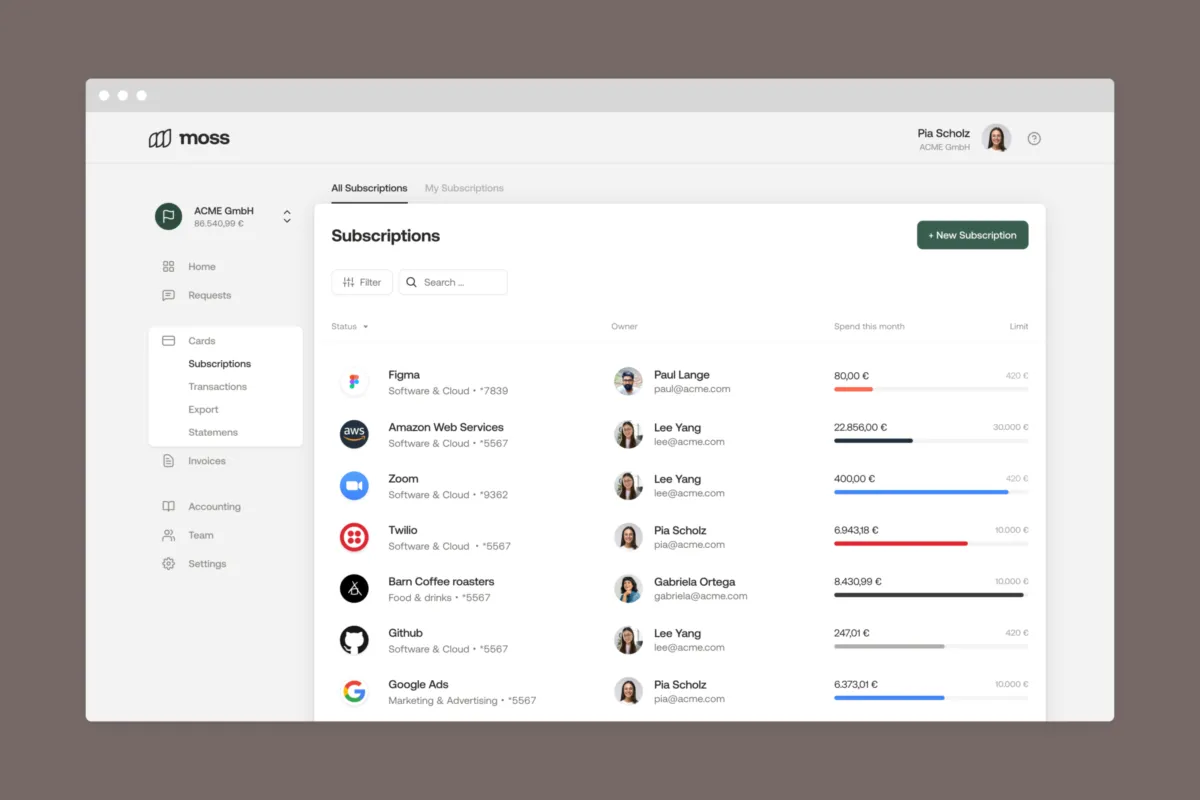Click the Zoom blue spend progress bar
Image resolution: width=1200 pixels, height=800 pixels.
(x=921, y=492)
